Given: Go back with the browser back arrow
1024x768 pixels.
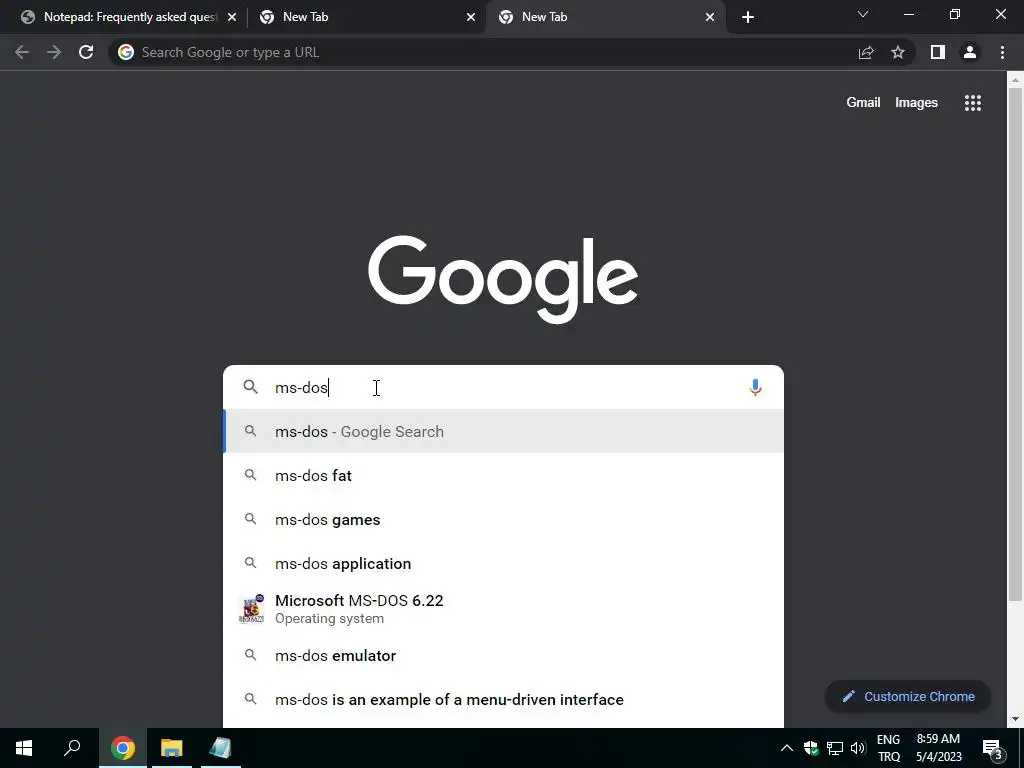Looking at the screenshot, I should click(x=22, y=52).
